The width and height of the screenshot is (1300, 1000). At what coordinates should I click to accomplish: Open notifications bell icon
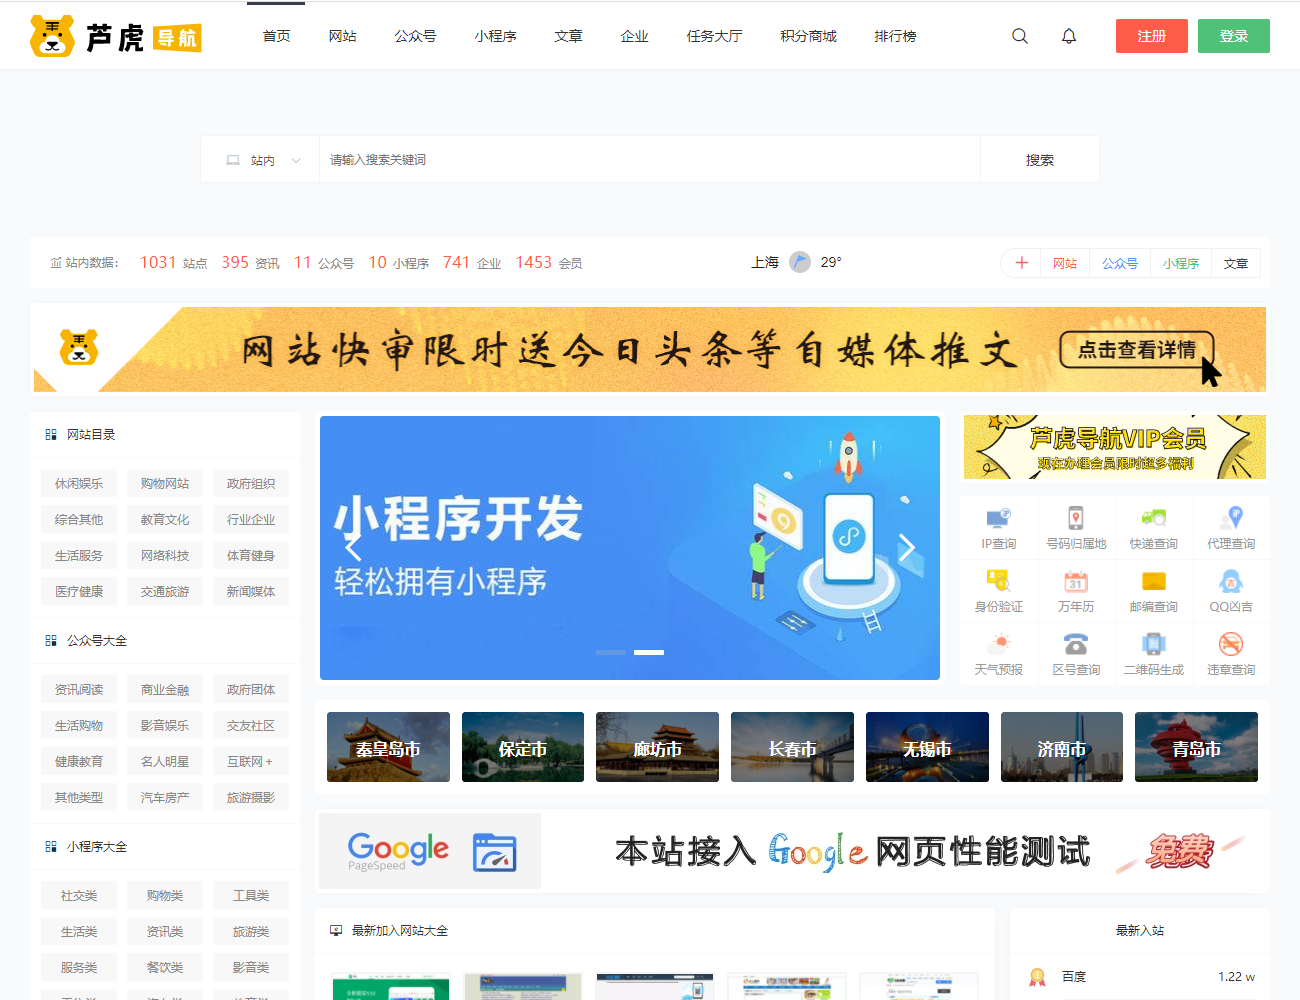click(1069, 36)
